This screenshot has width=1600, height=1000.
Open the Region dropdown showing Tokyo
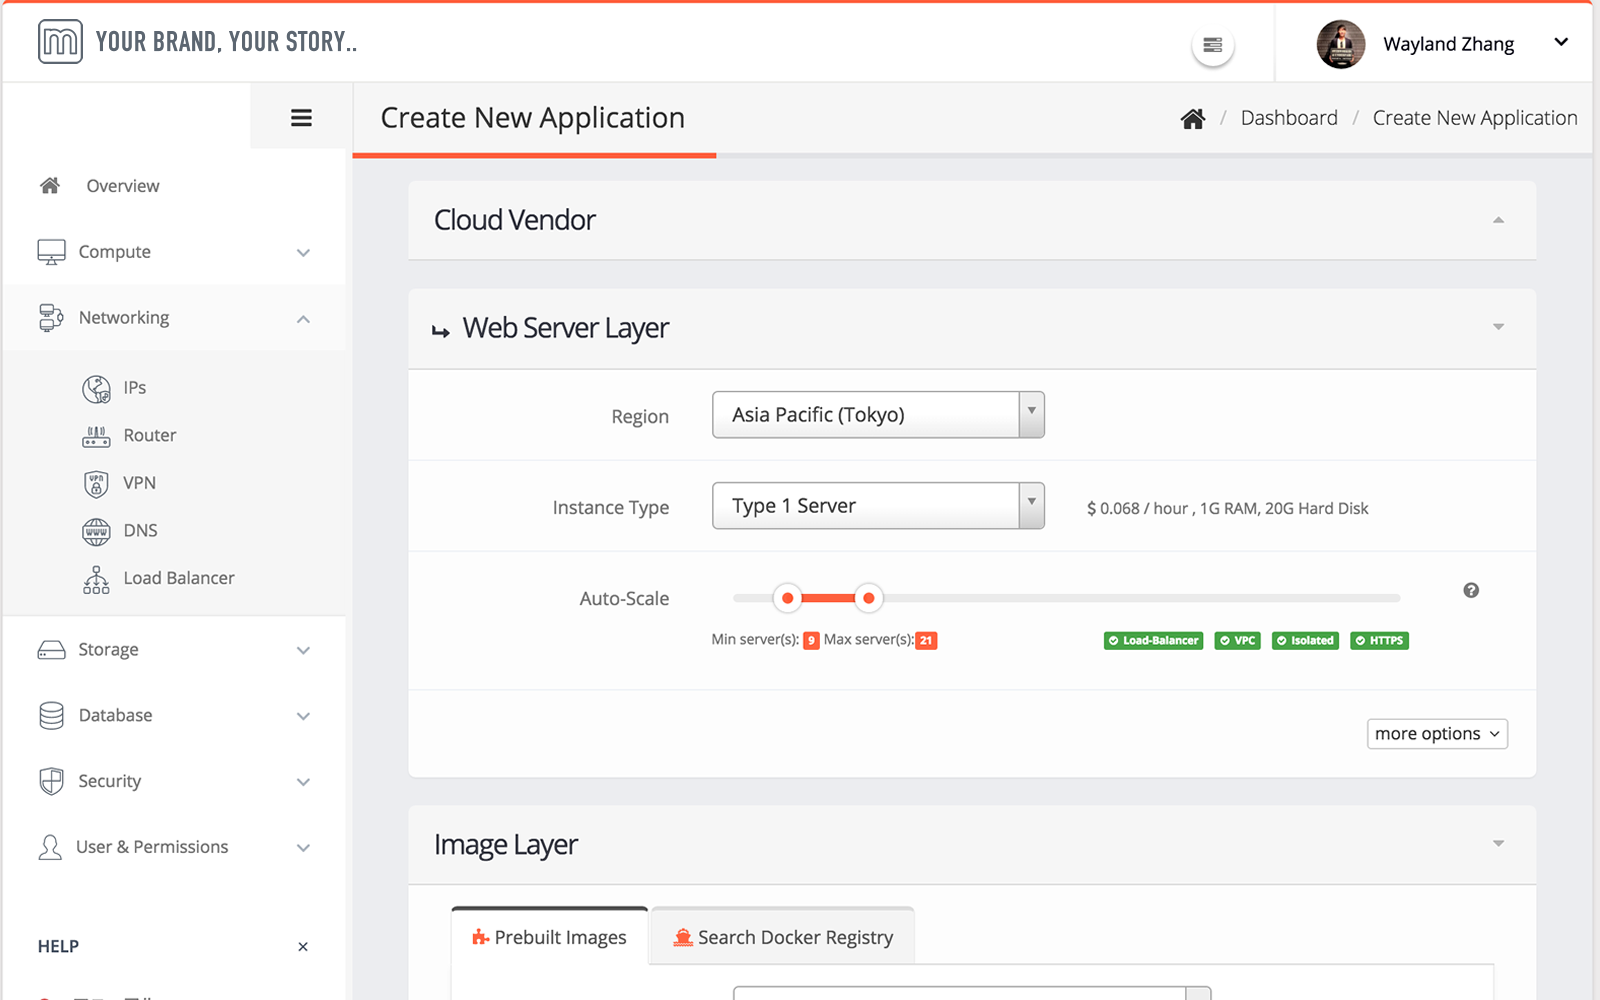[877, 415]
